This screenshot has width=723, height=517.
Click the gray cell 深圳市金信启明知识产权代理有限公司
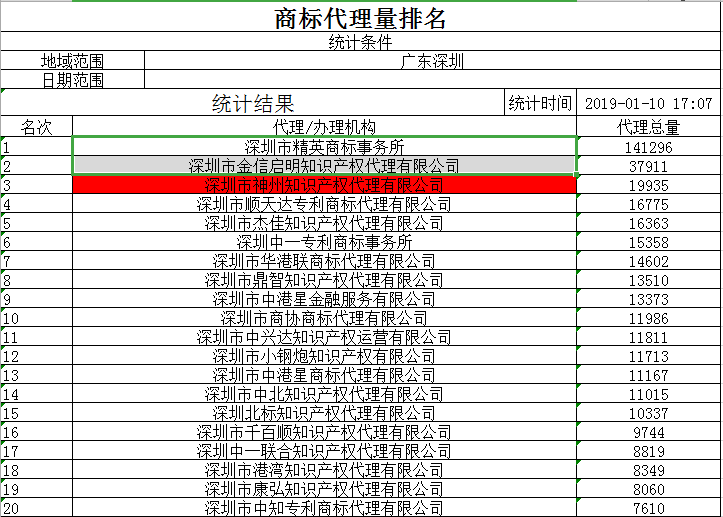[325, 166]
